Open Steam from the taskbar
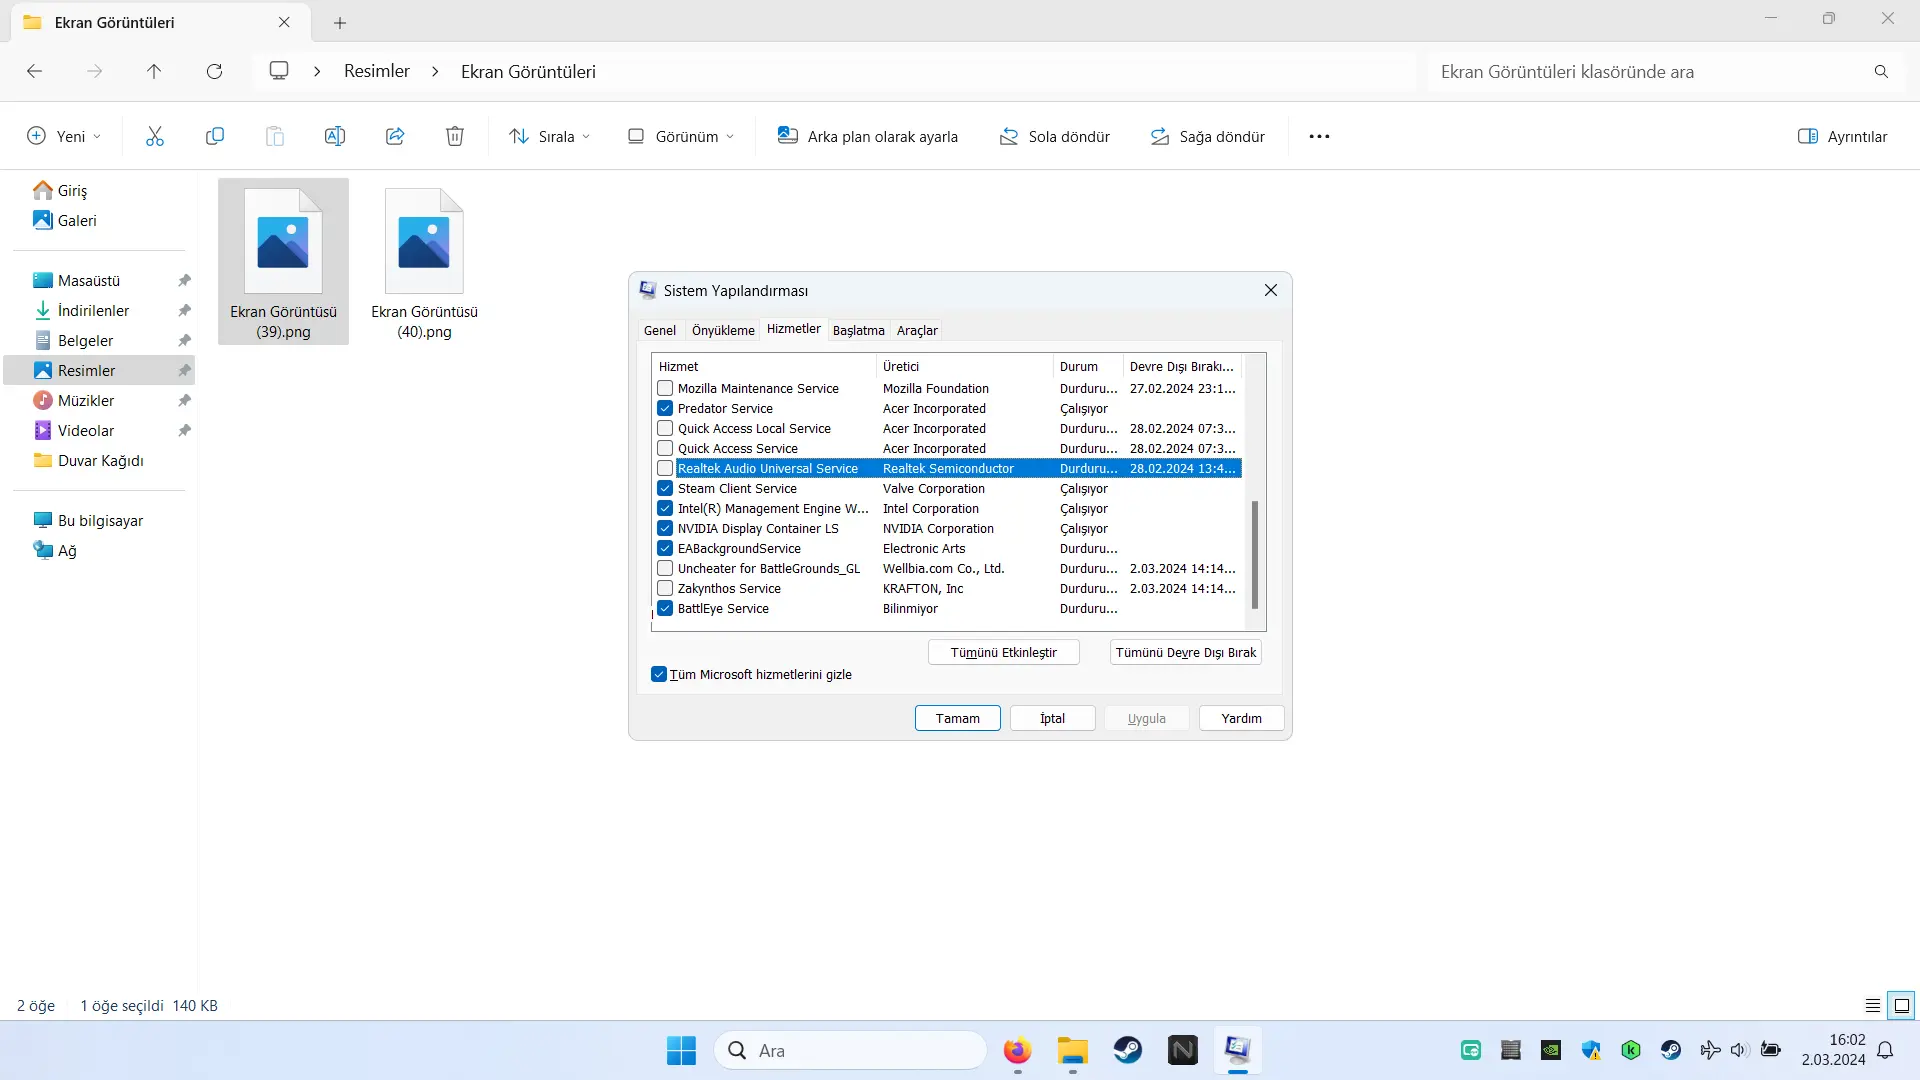The image size is (1920, 1080). pyautogui.click(x=1128, y=1050)
